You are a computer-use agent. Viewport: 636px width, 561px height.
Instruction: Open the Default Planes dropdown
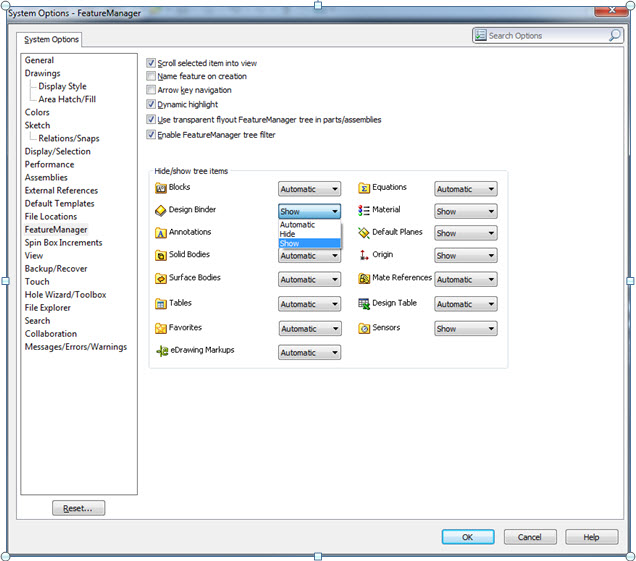466,233
